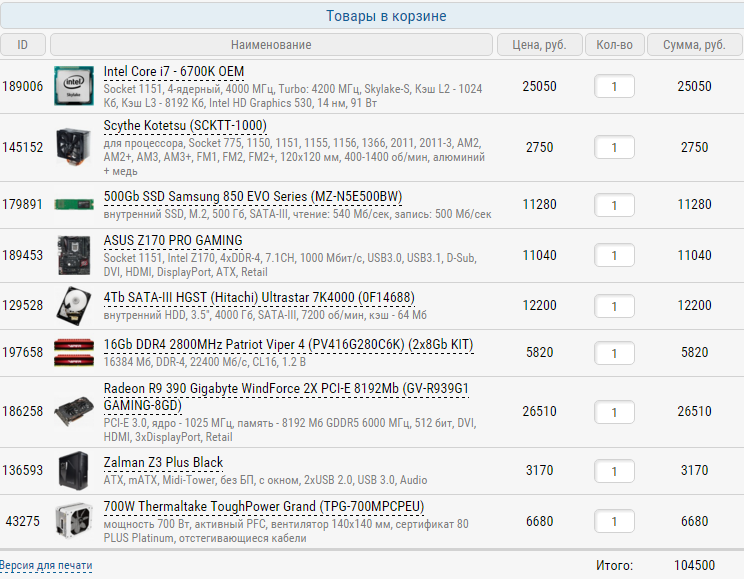Viewport: 744px width, 579px height.
Task: Open the Scythe Kotetsu (SCKTT-1000) link
Action: [x=185, y=126]
